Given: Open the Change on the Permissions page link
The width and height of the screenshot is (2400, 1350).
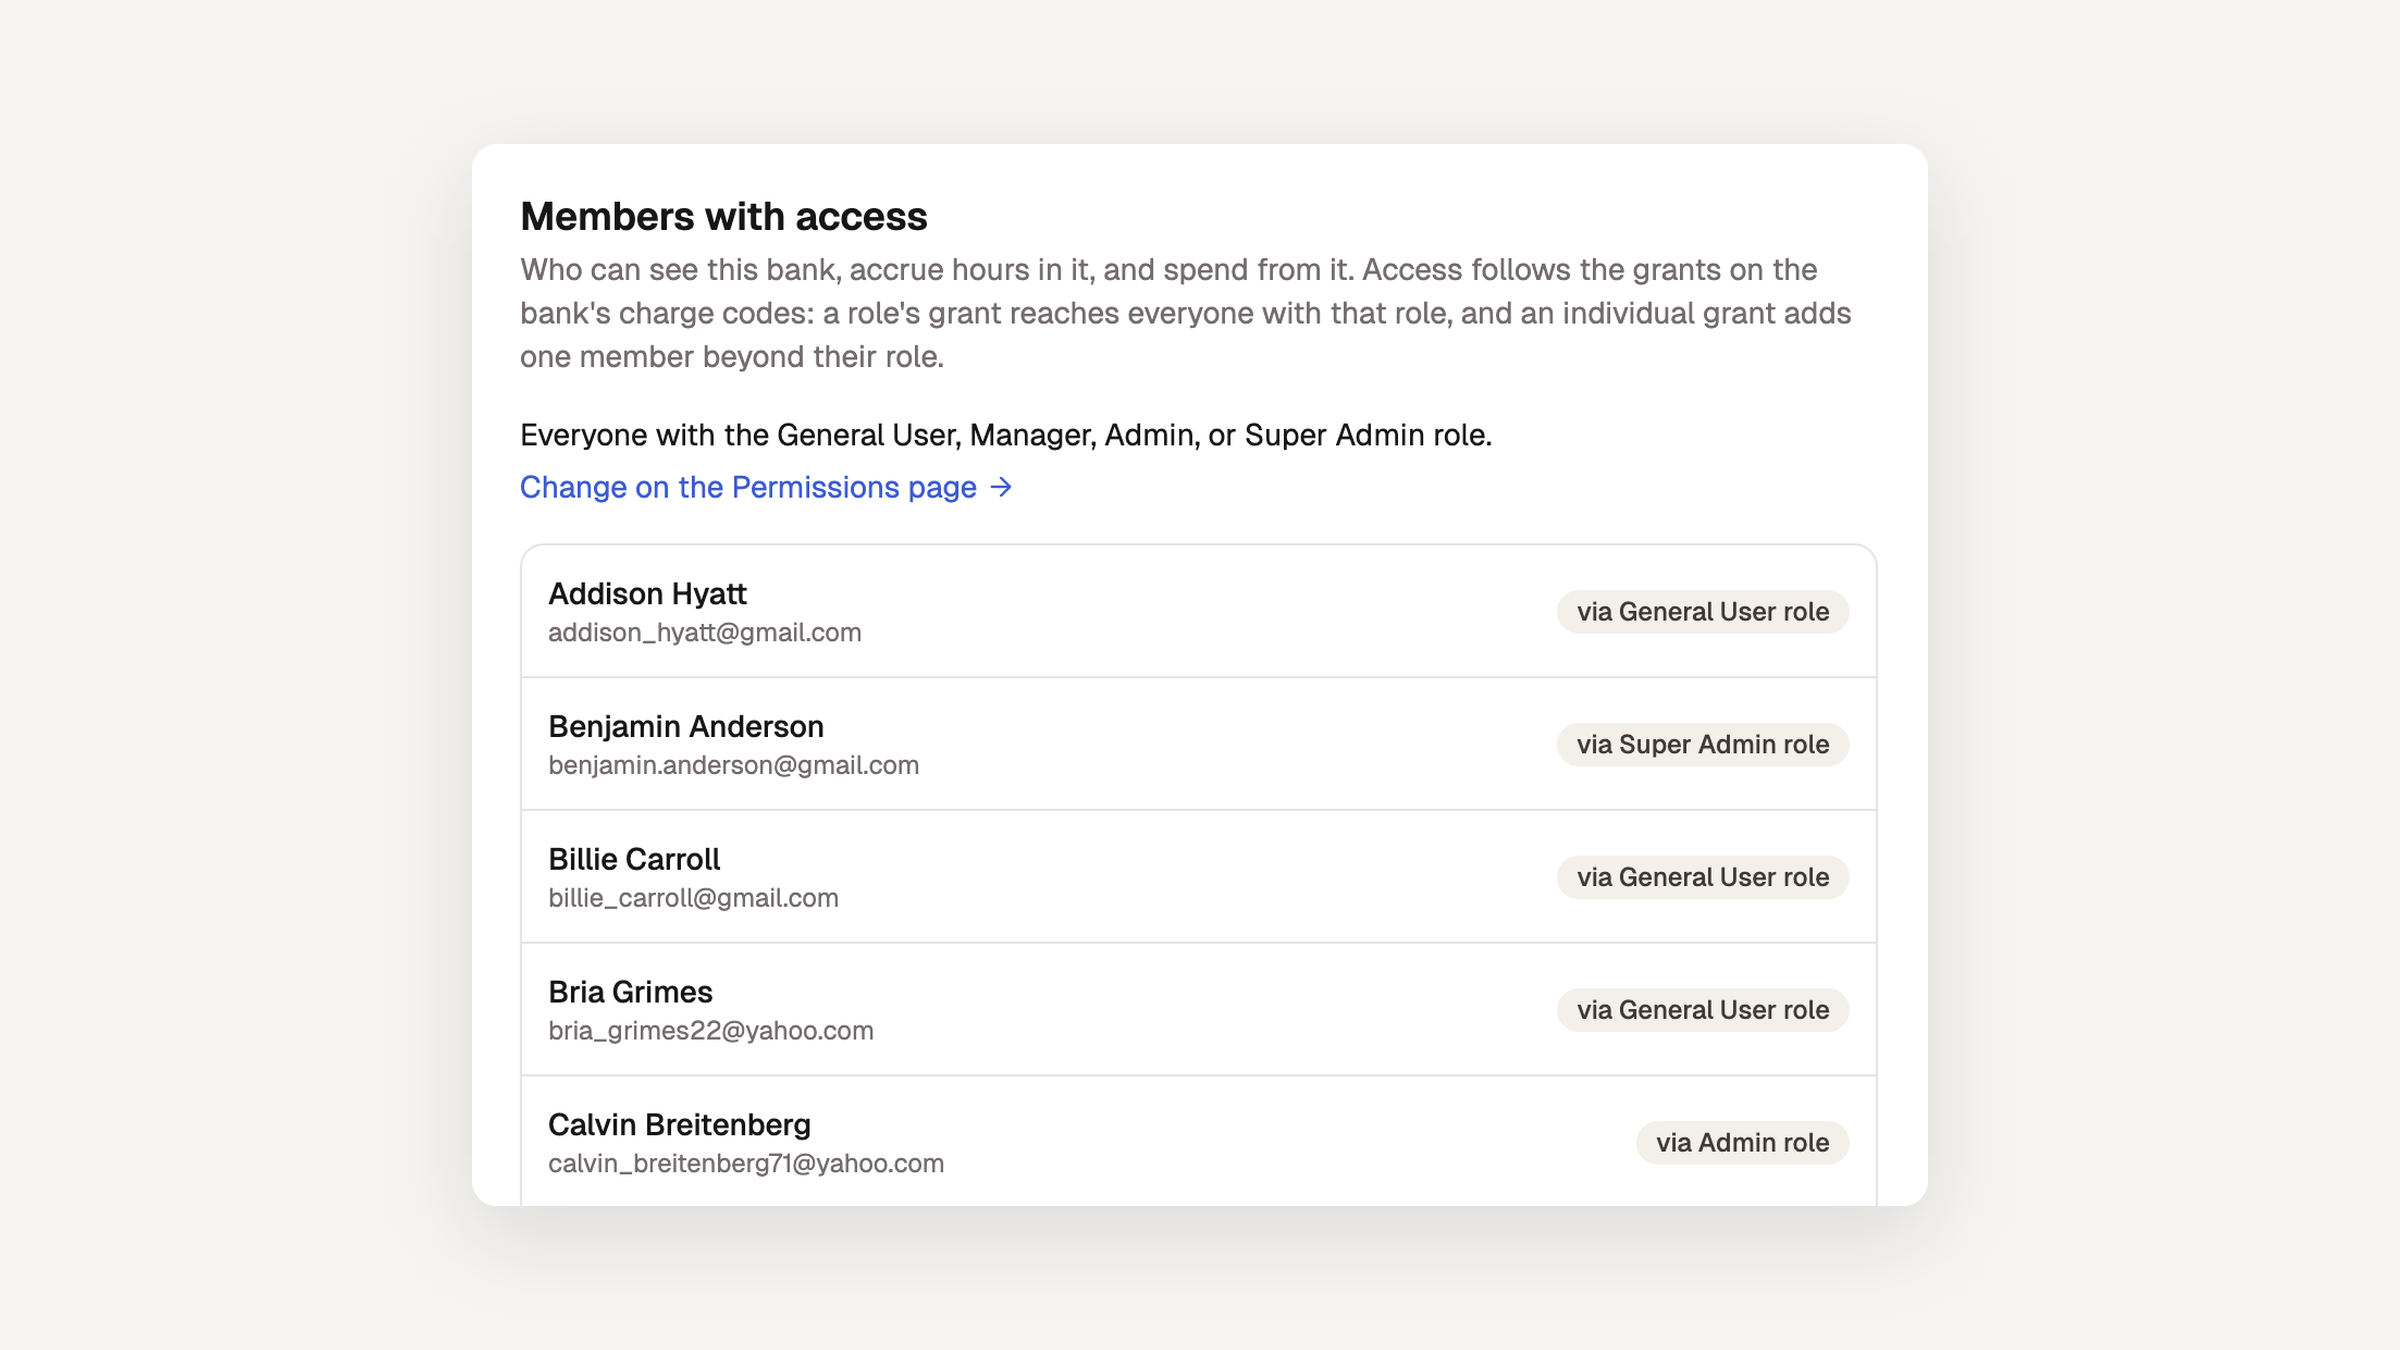Looking at the screenshot, I should coord(766,487).
